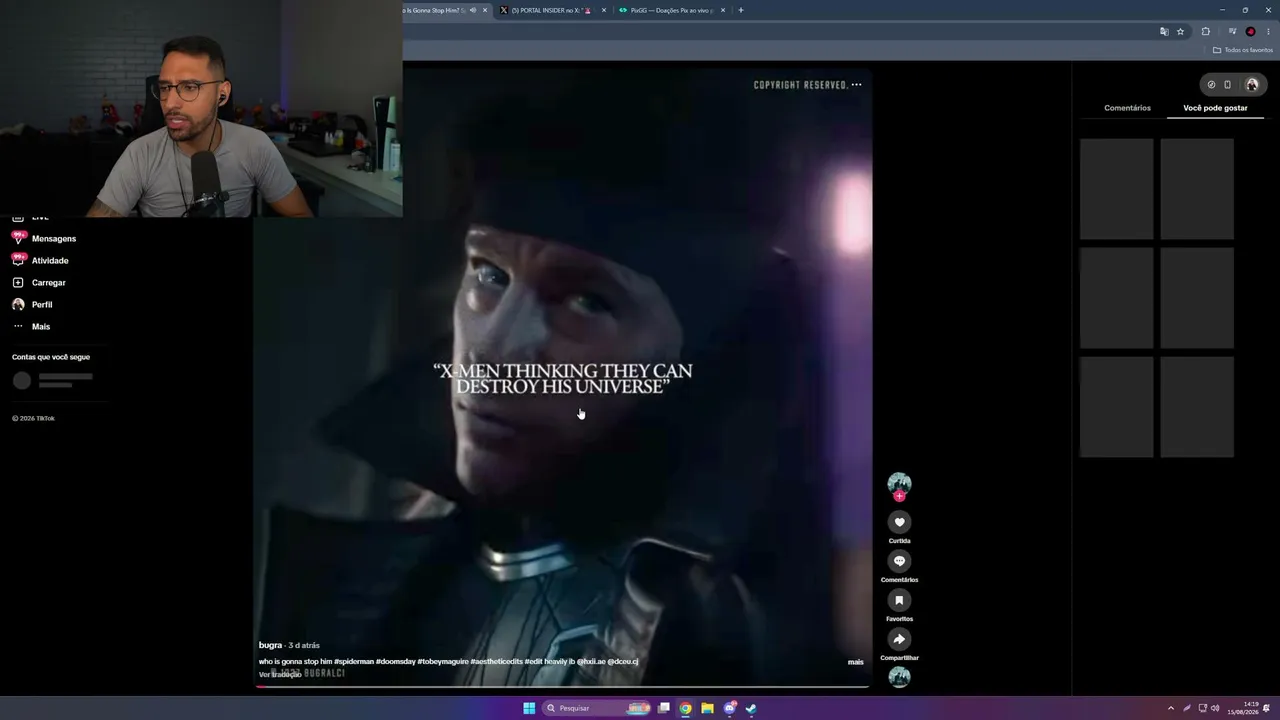The height and width of the screenshot is (720, 1280).
Task: Open media controls icon in Chrome toolbar
Action: [x=1232, y=31]
